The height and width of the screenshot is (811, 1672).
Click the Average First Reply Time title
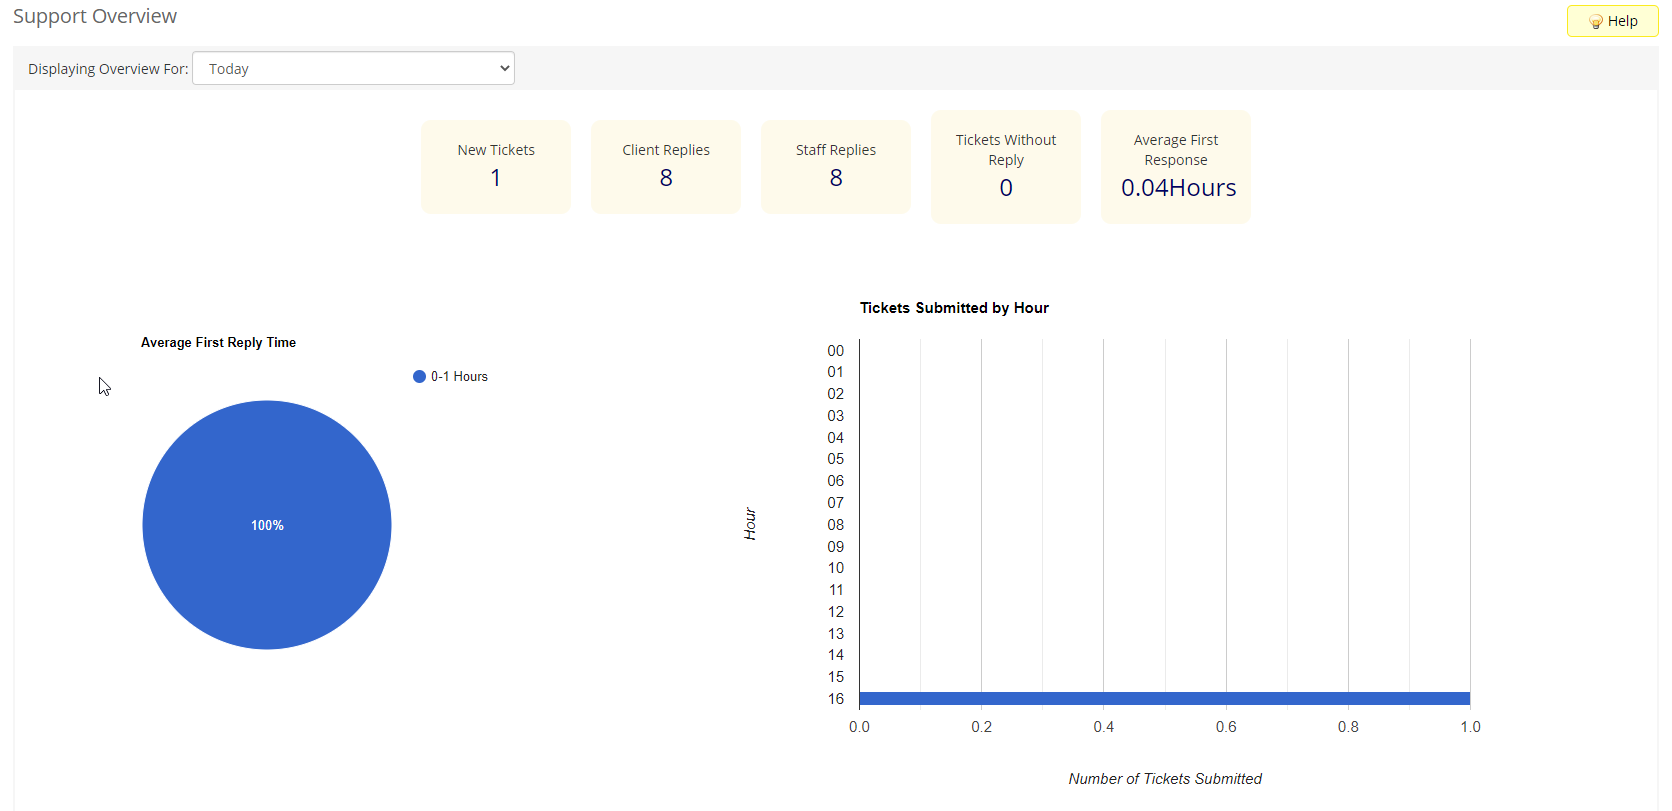pyautogui.click(x=218, y=343)
